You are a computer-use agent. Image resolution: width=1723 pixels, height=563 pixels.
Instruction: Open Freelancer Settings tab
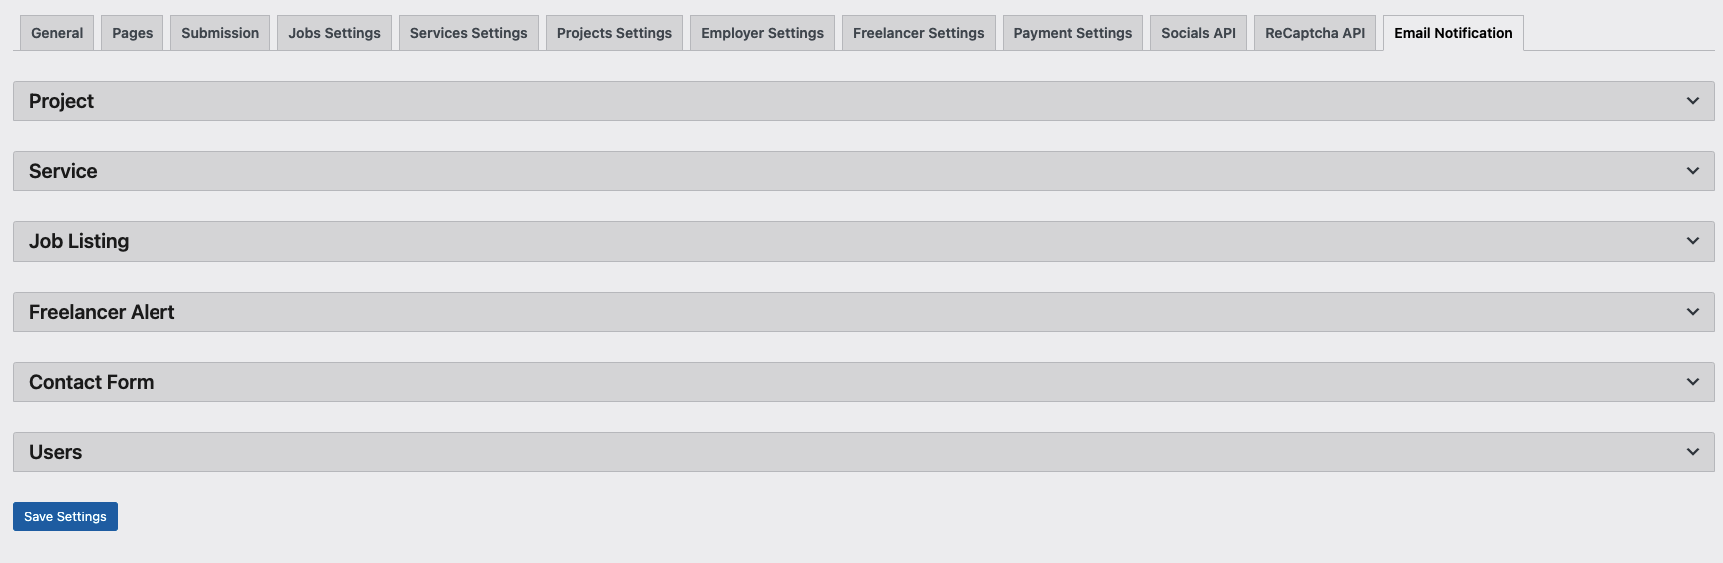pos(918,33)
